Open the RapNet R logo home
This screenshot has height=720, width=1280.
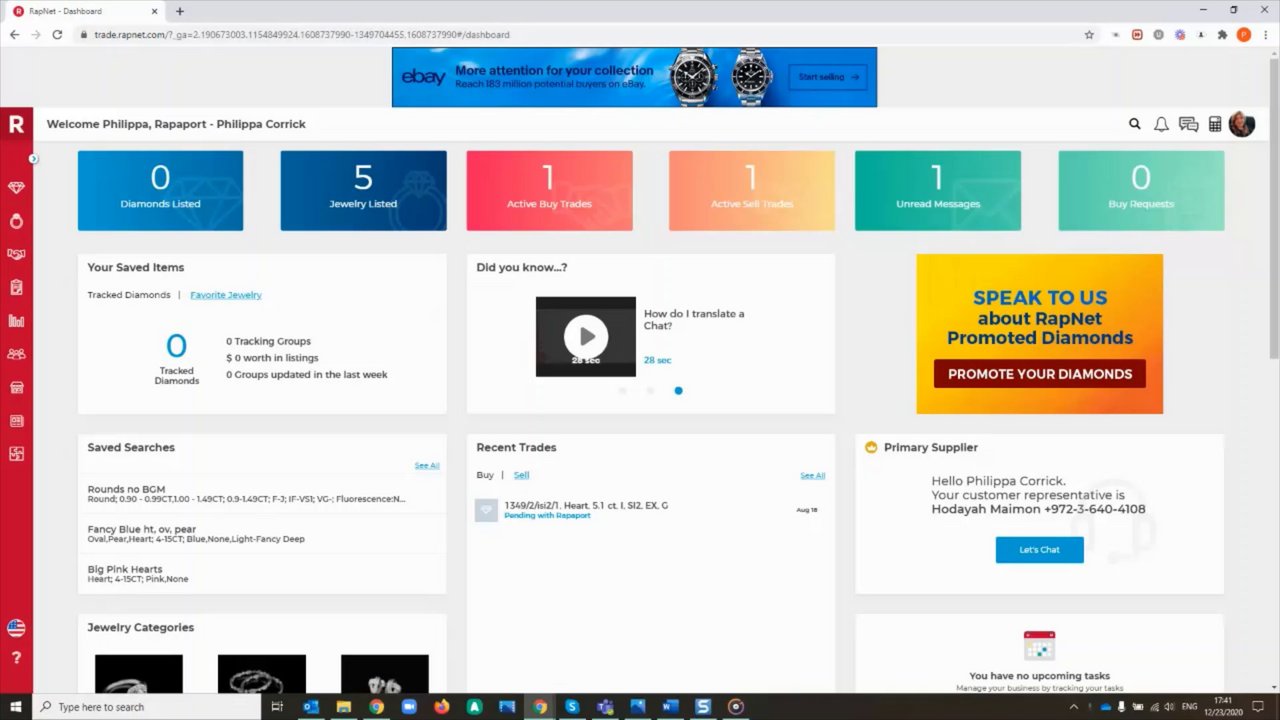(x=16, y=124)
